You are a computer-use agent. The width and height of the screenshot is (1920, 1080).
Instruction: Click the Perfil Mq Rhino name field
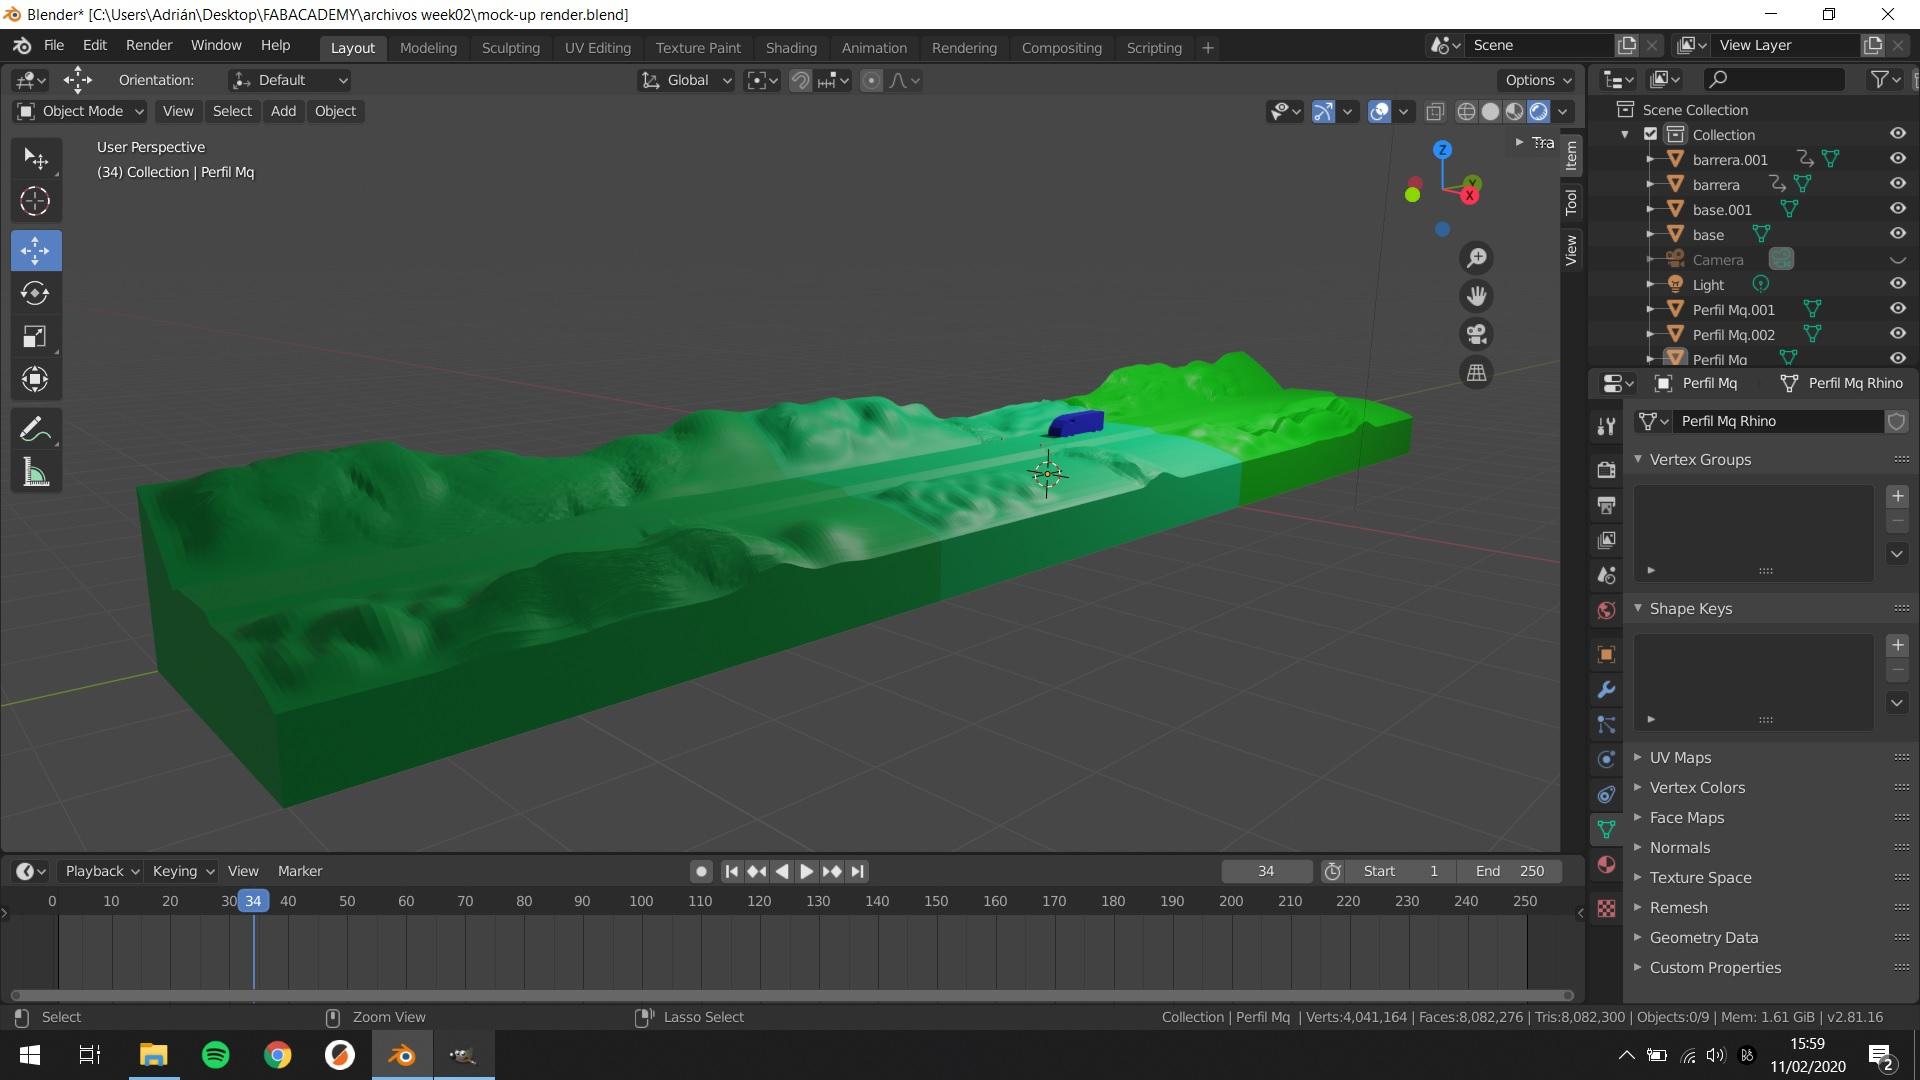1780,421
